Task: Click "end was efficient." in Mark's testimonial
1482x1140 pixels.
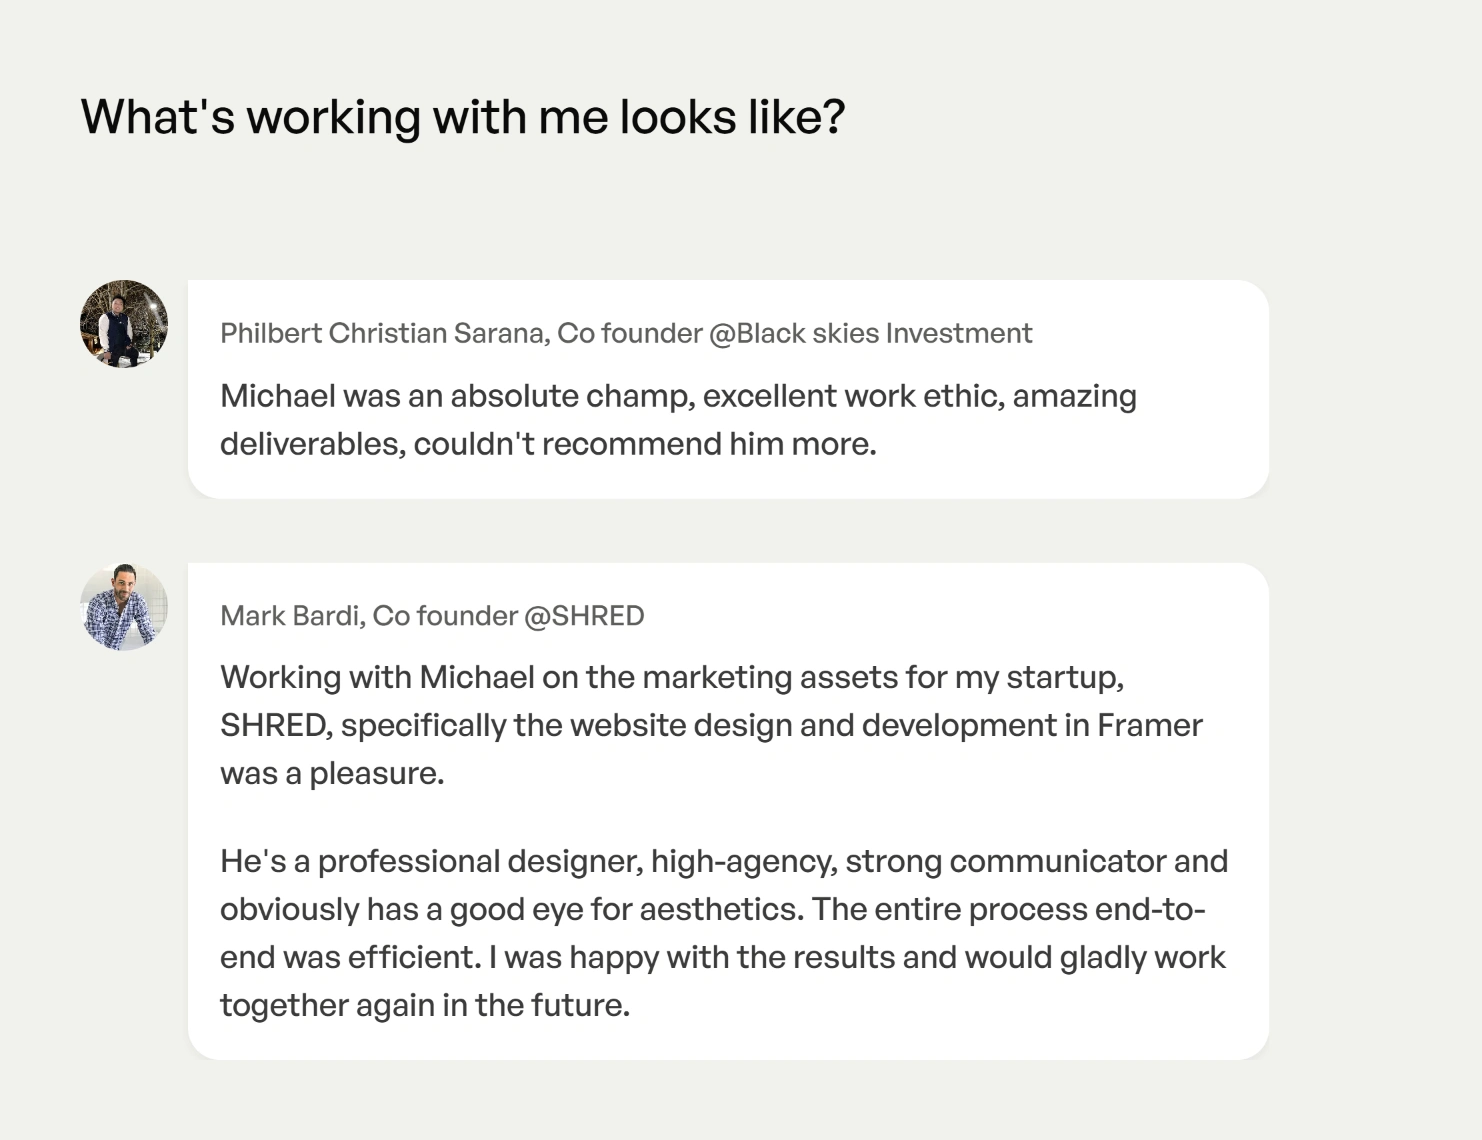Action: tap(349, 957)
